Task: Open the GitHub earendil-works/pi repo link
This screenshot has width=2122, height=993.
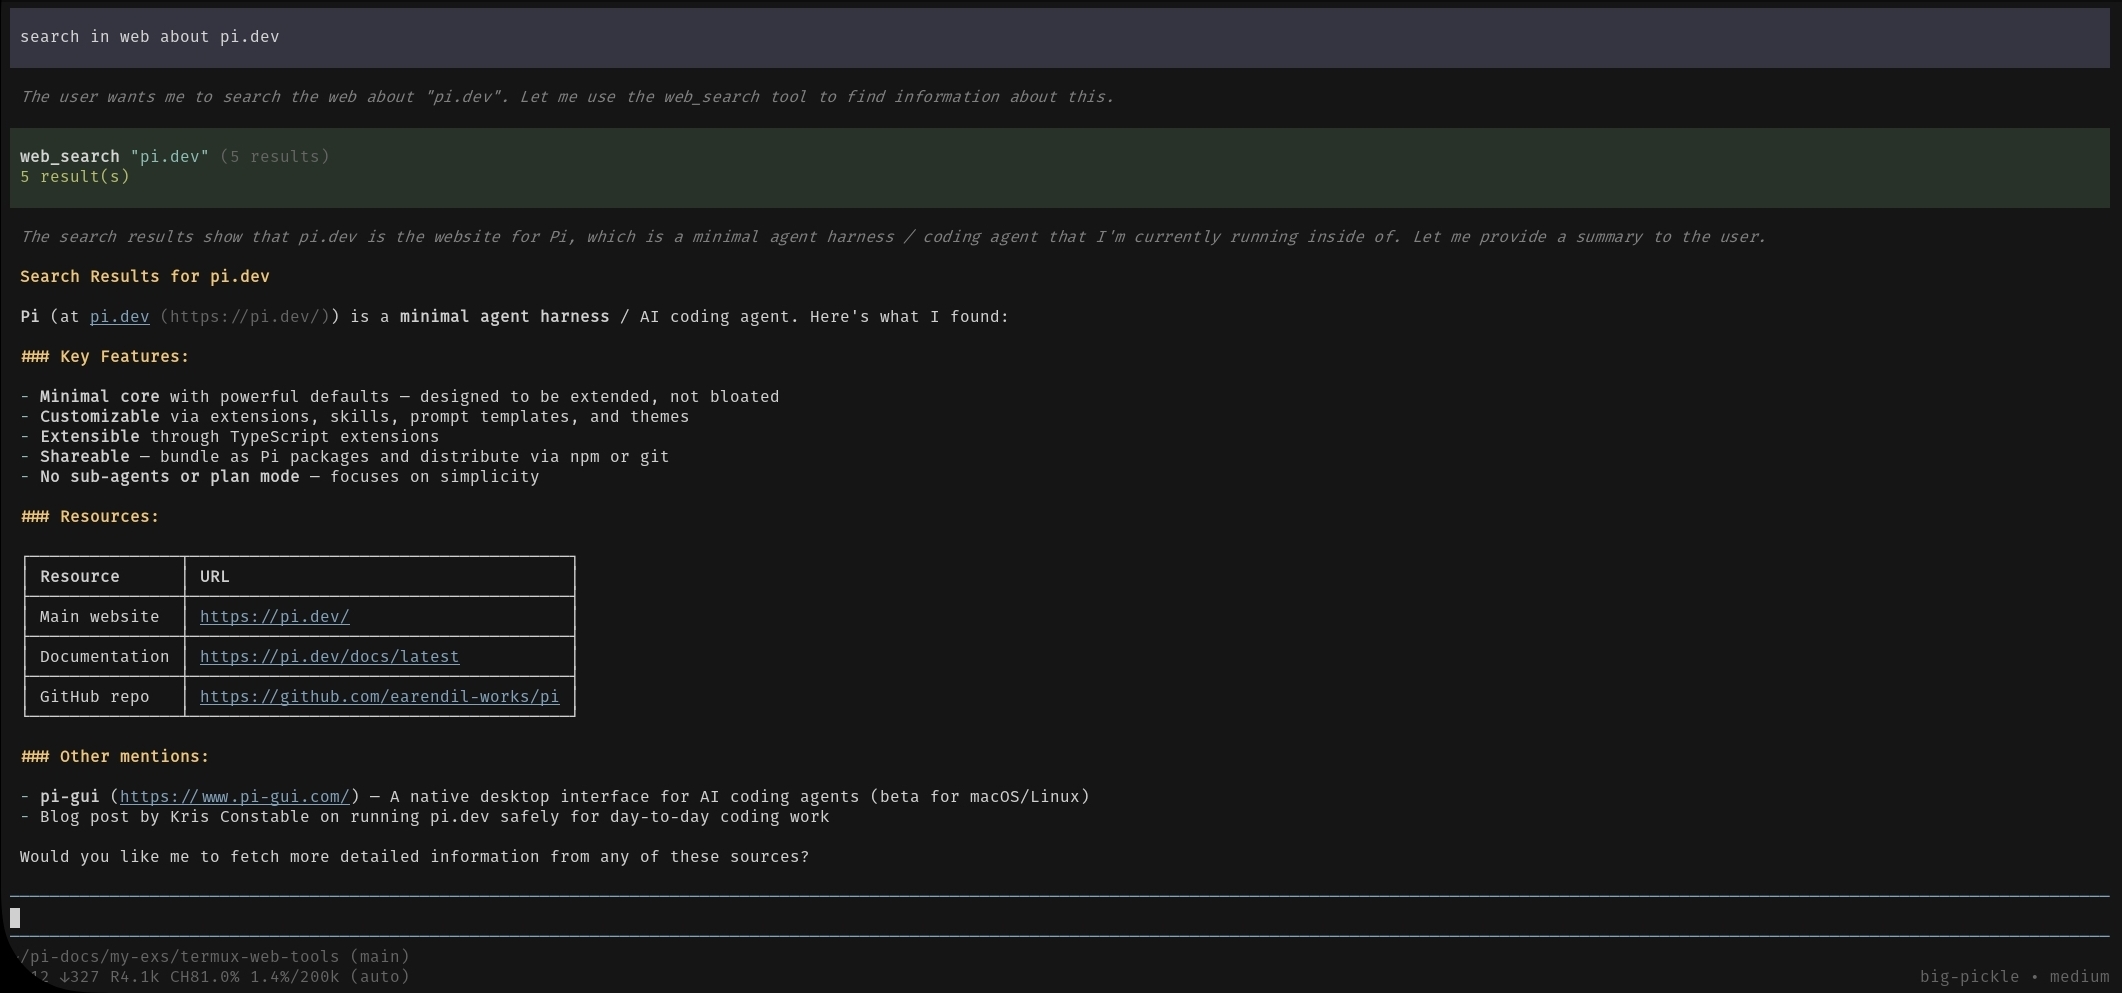Action: pos(379,697)
